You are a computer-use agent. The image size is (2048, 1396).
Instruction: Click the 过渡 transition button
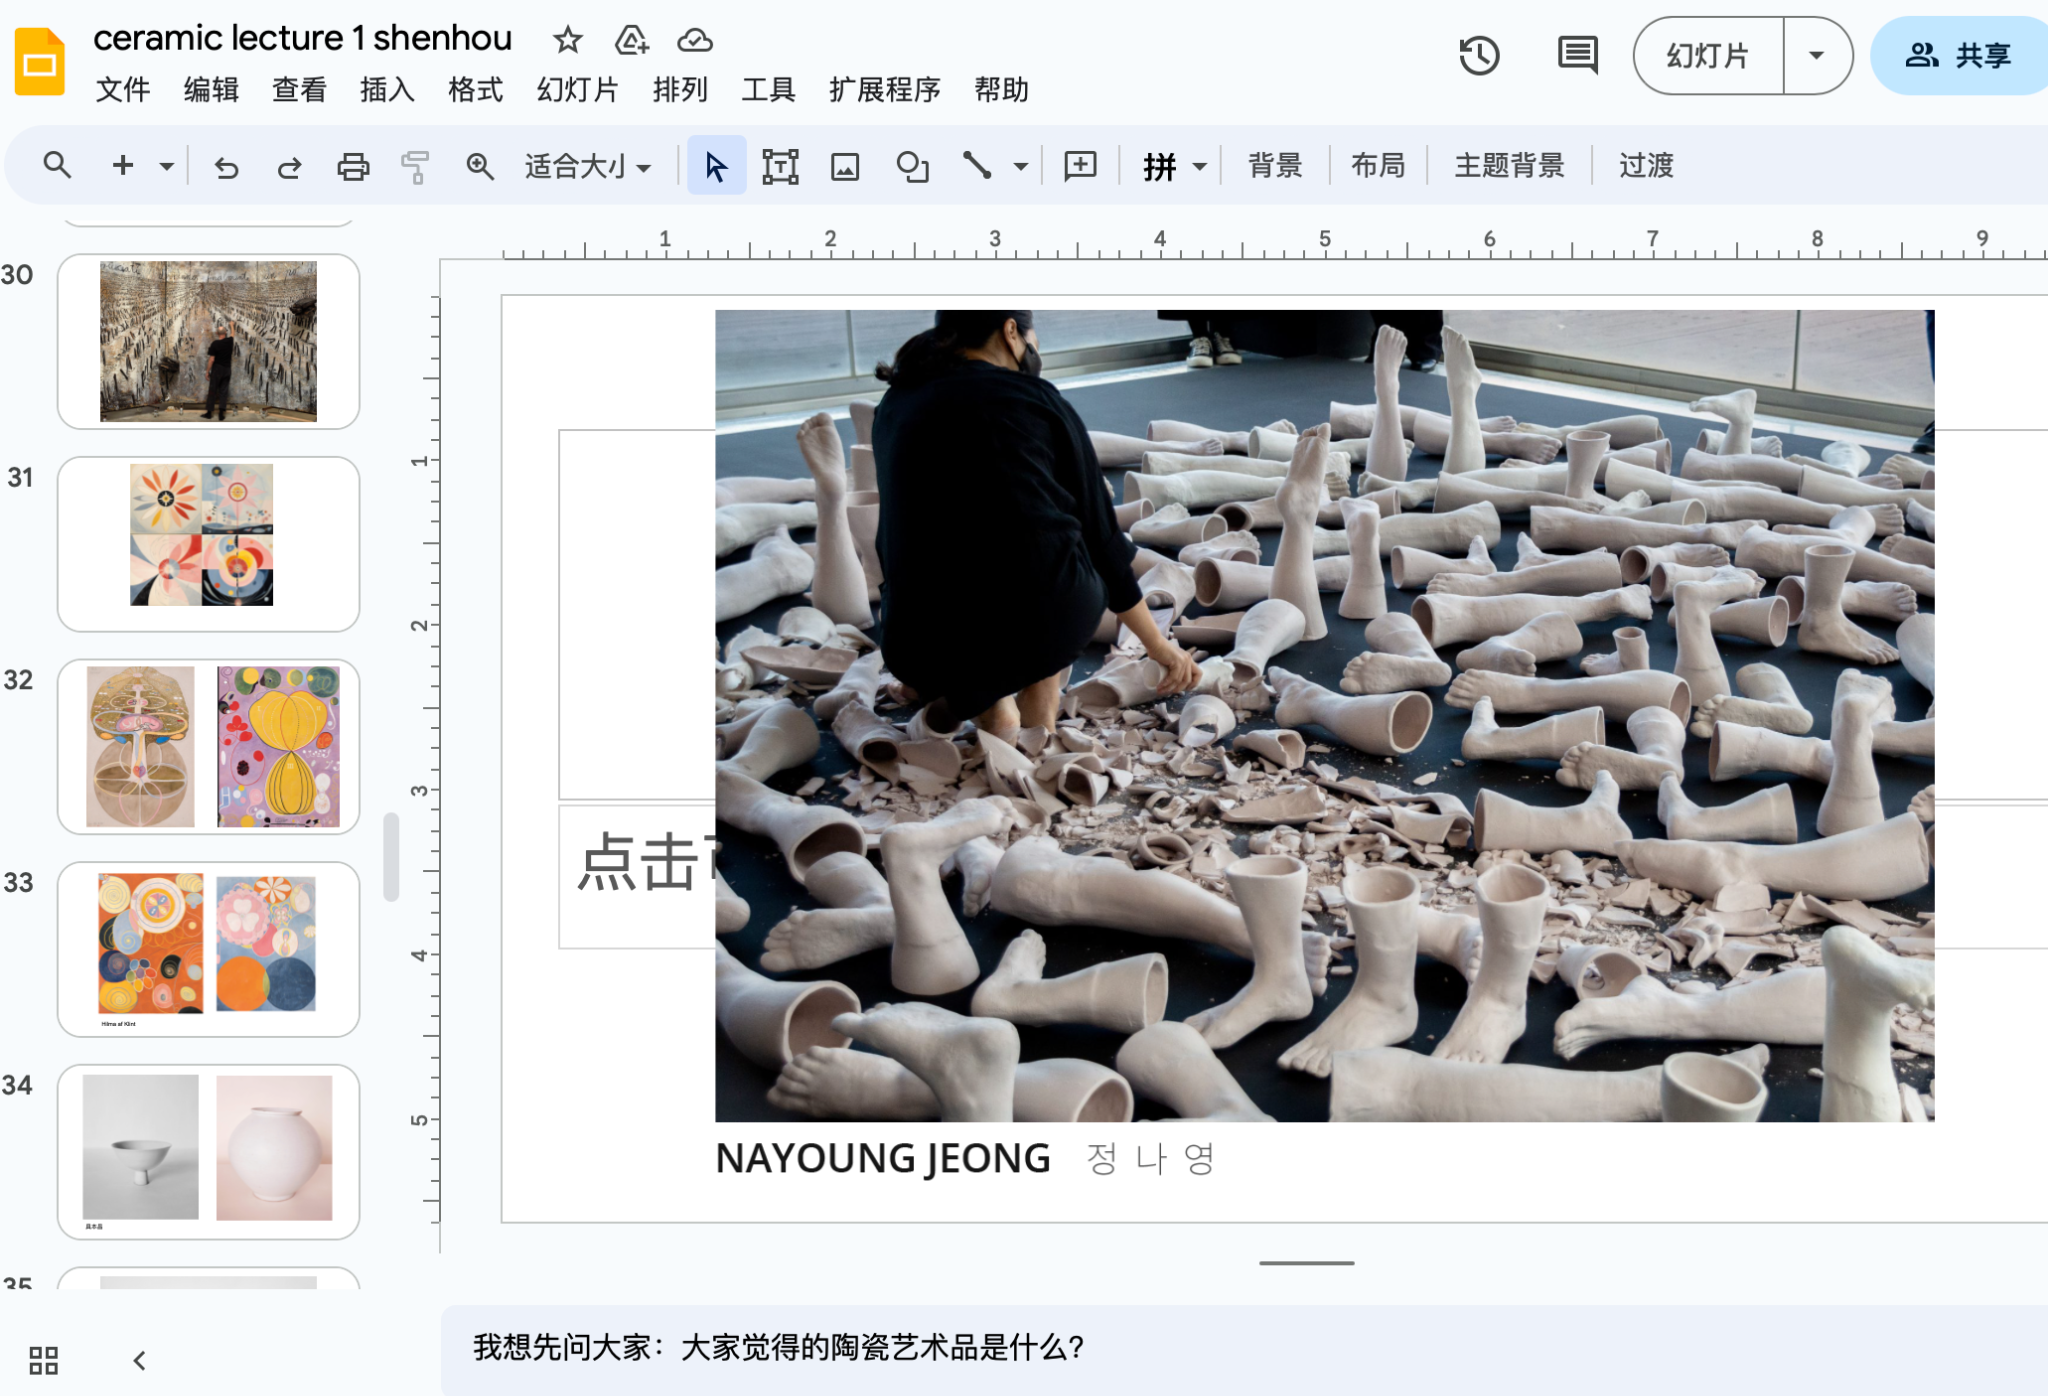(x=1646, y=166)
